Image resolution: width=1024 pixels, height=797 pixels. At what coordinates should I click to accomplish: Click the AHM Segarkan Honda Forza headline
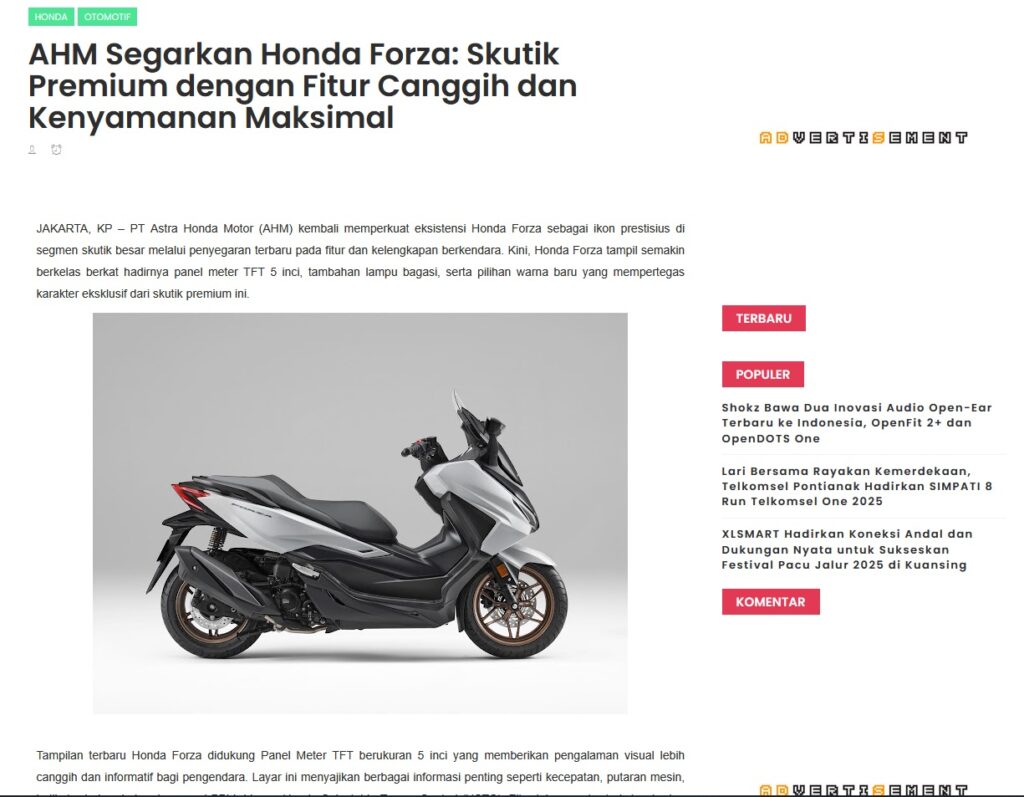302,86
